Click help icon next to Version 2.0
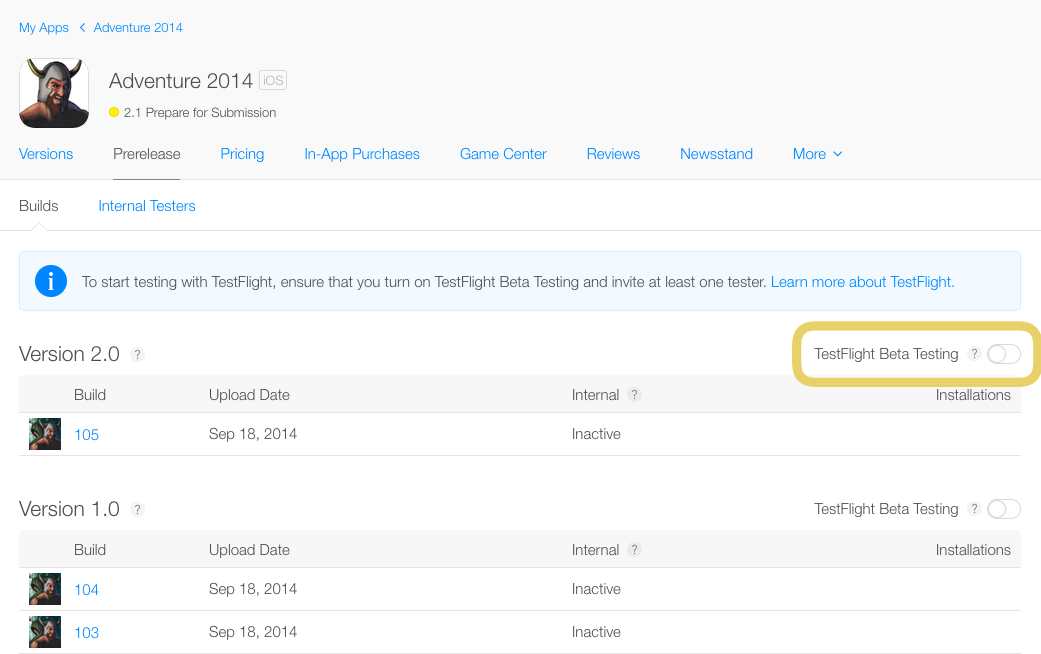Viewport: 1041px width, 654px height. click(138, 355)
